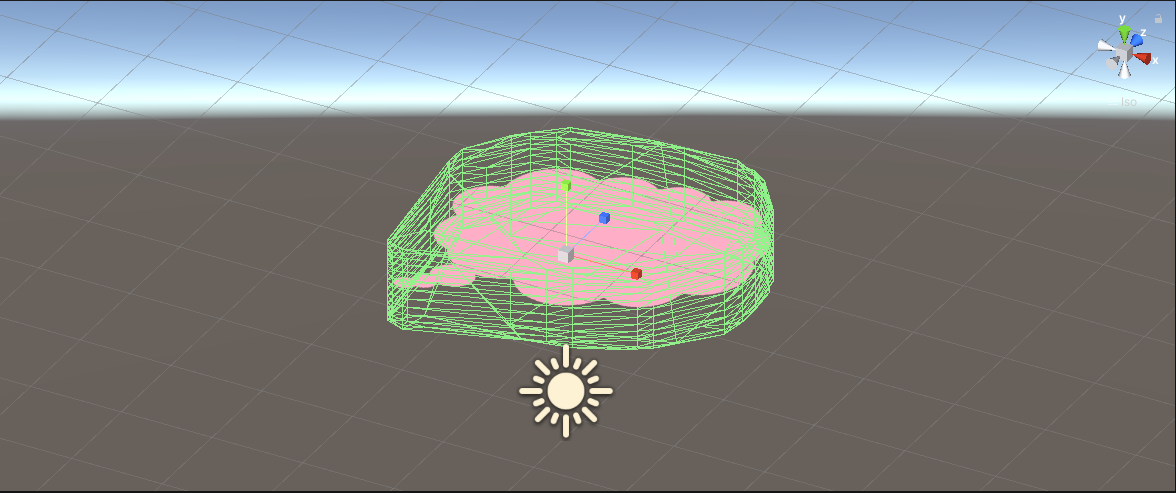Grab the blue Z-axis scale handle cube
This screenshot has width=1176, height=493.
click(x=604, y=218)
